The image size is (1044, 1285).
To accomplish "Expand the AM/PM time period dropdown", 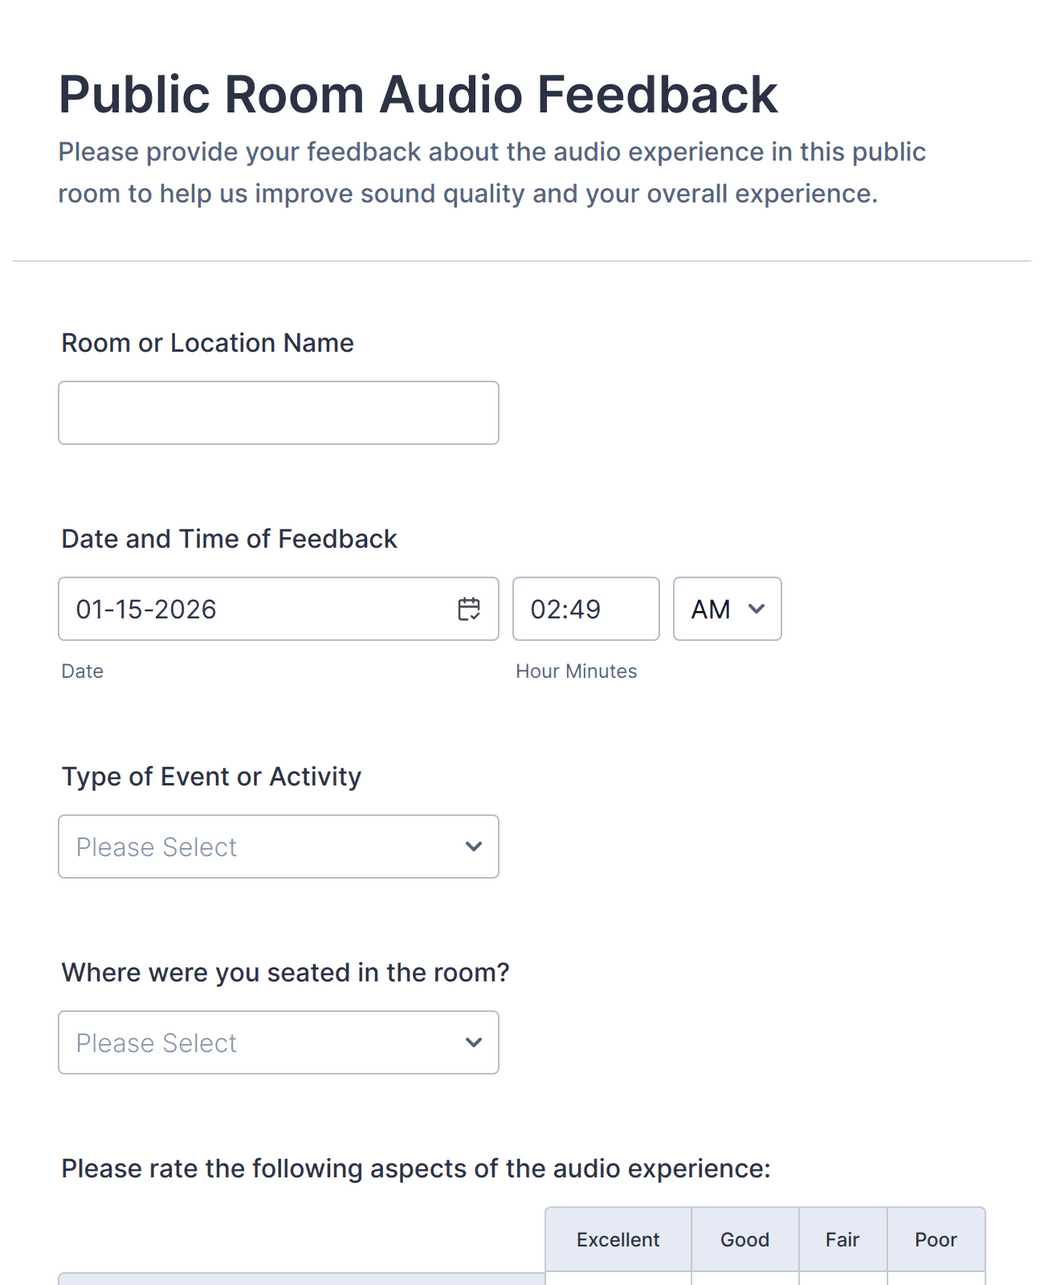I will (x=727, y=608).
